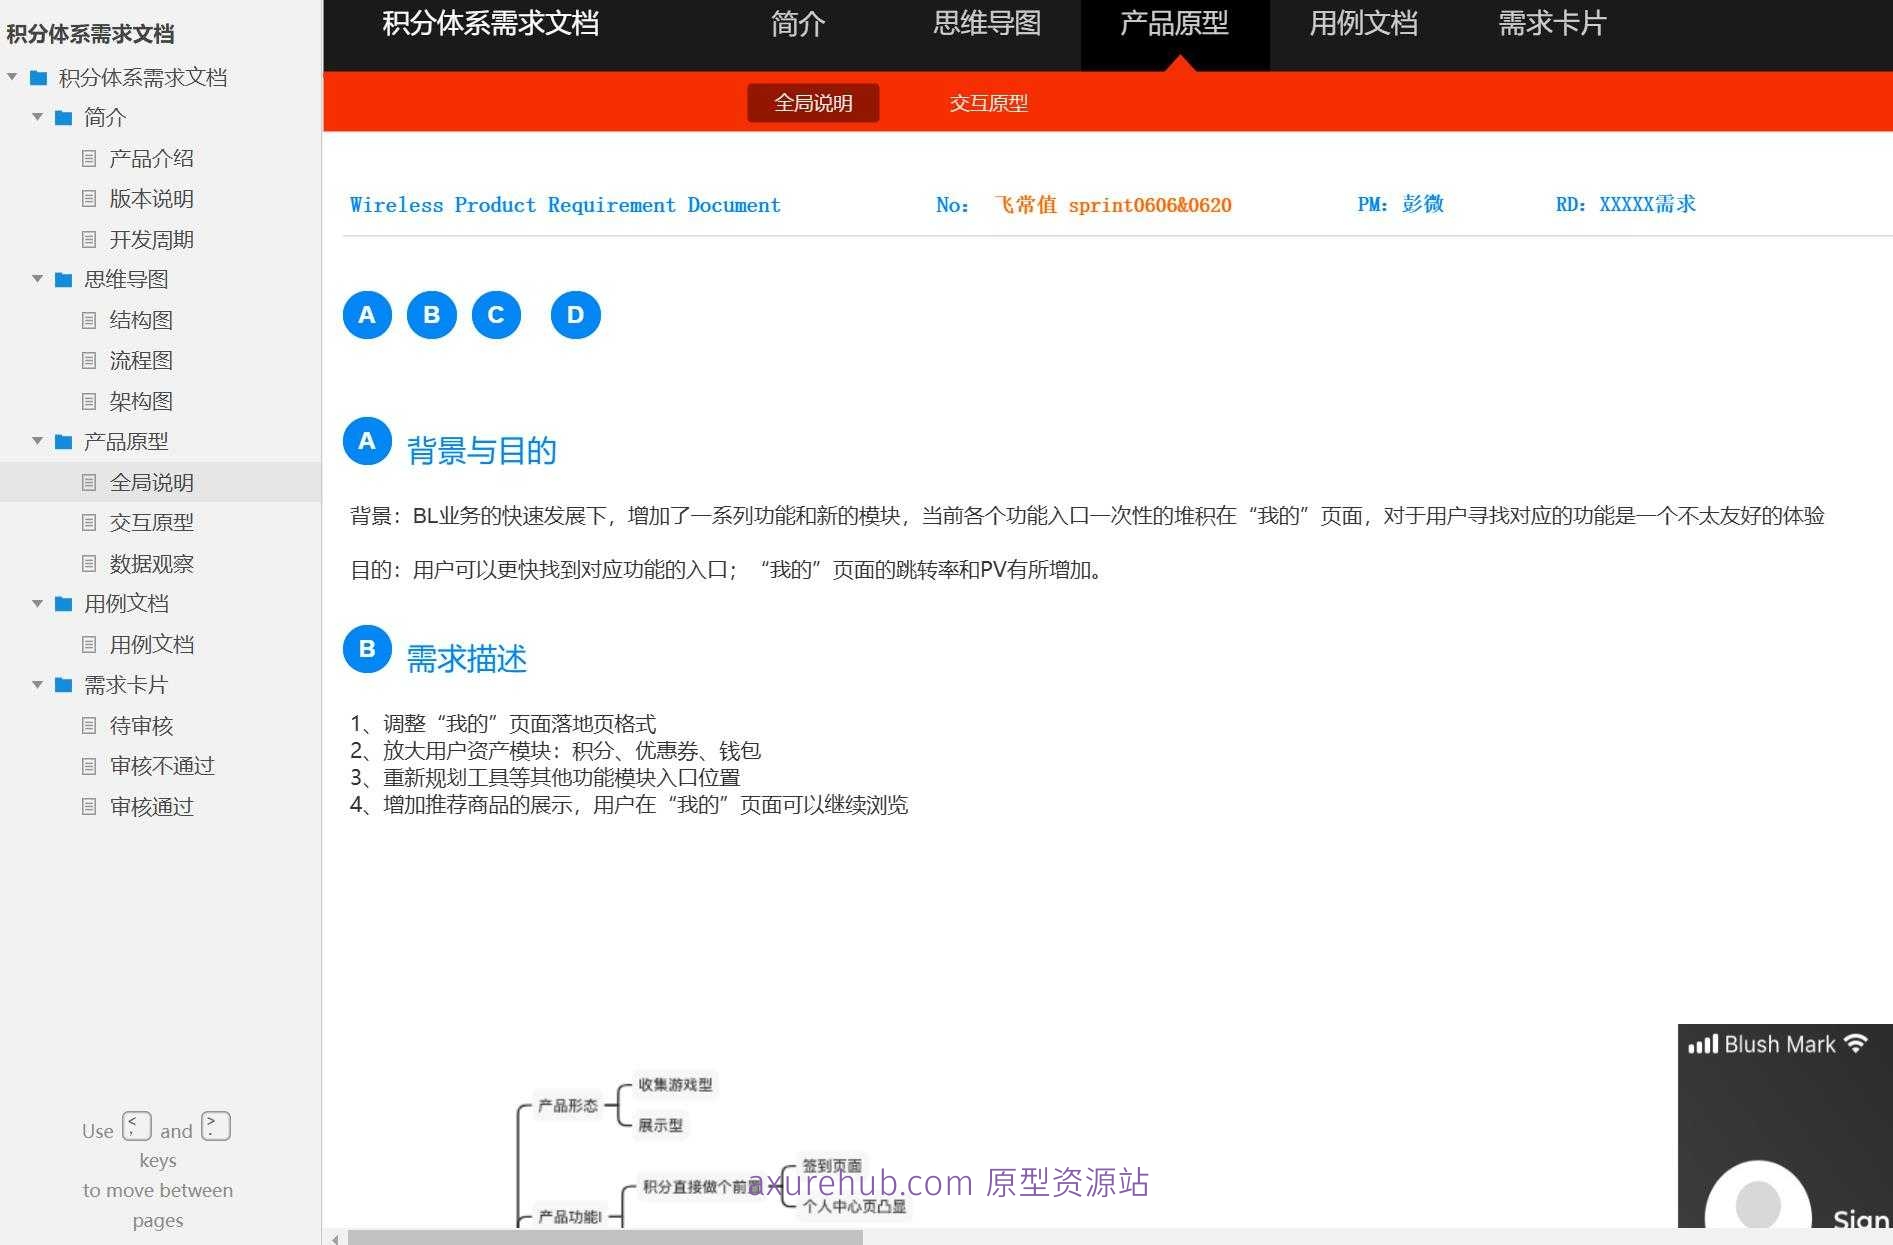Screen dimensions: 1893x1245
Task: Collapse the 产品原型 tree node
Action: (x=38, y=441)
